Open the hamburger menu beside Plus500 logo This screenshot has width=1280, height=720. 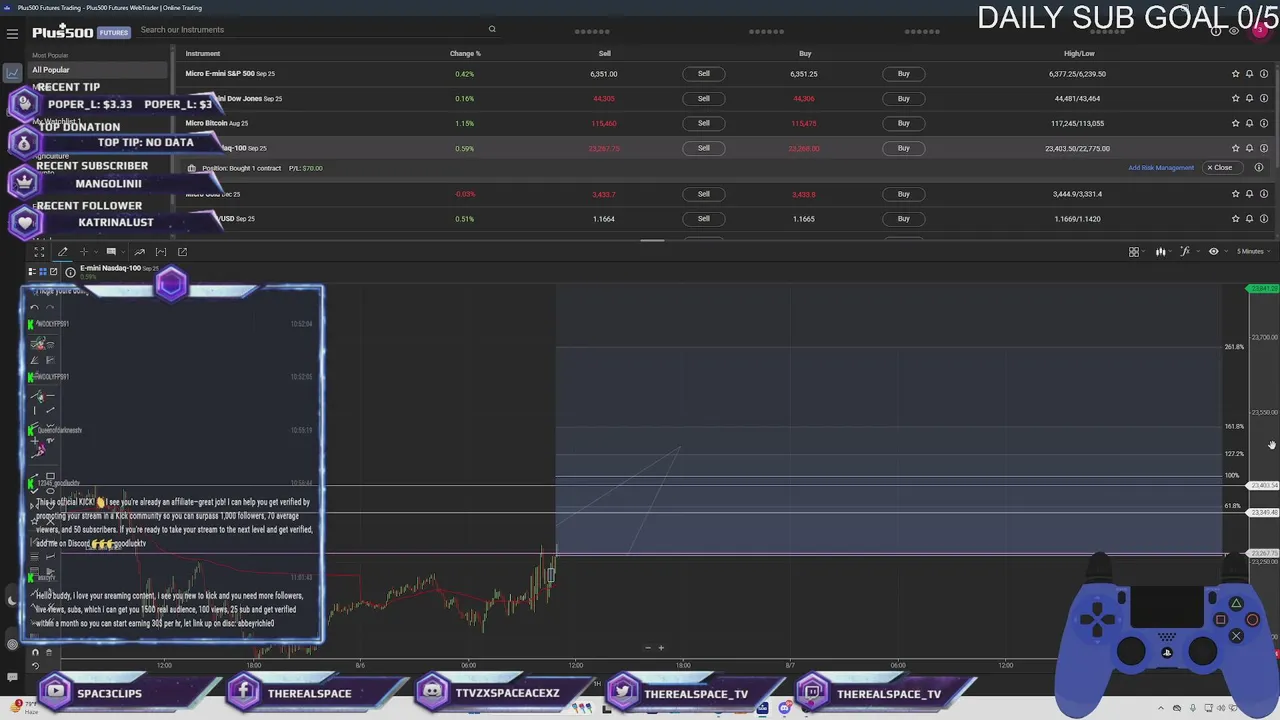pos(12,33)
